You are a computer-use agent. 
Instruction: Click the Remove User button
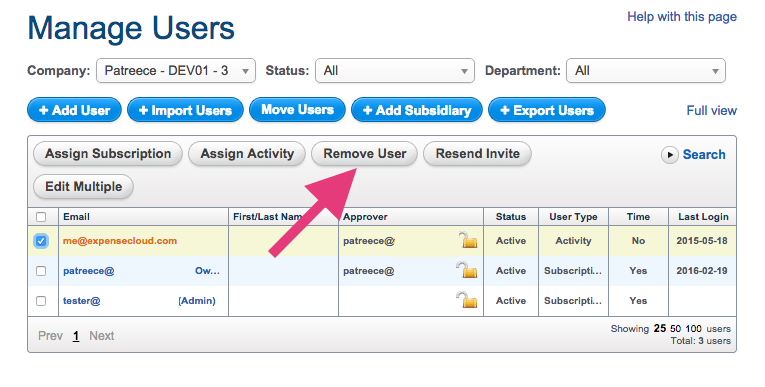click(364, 154)
